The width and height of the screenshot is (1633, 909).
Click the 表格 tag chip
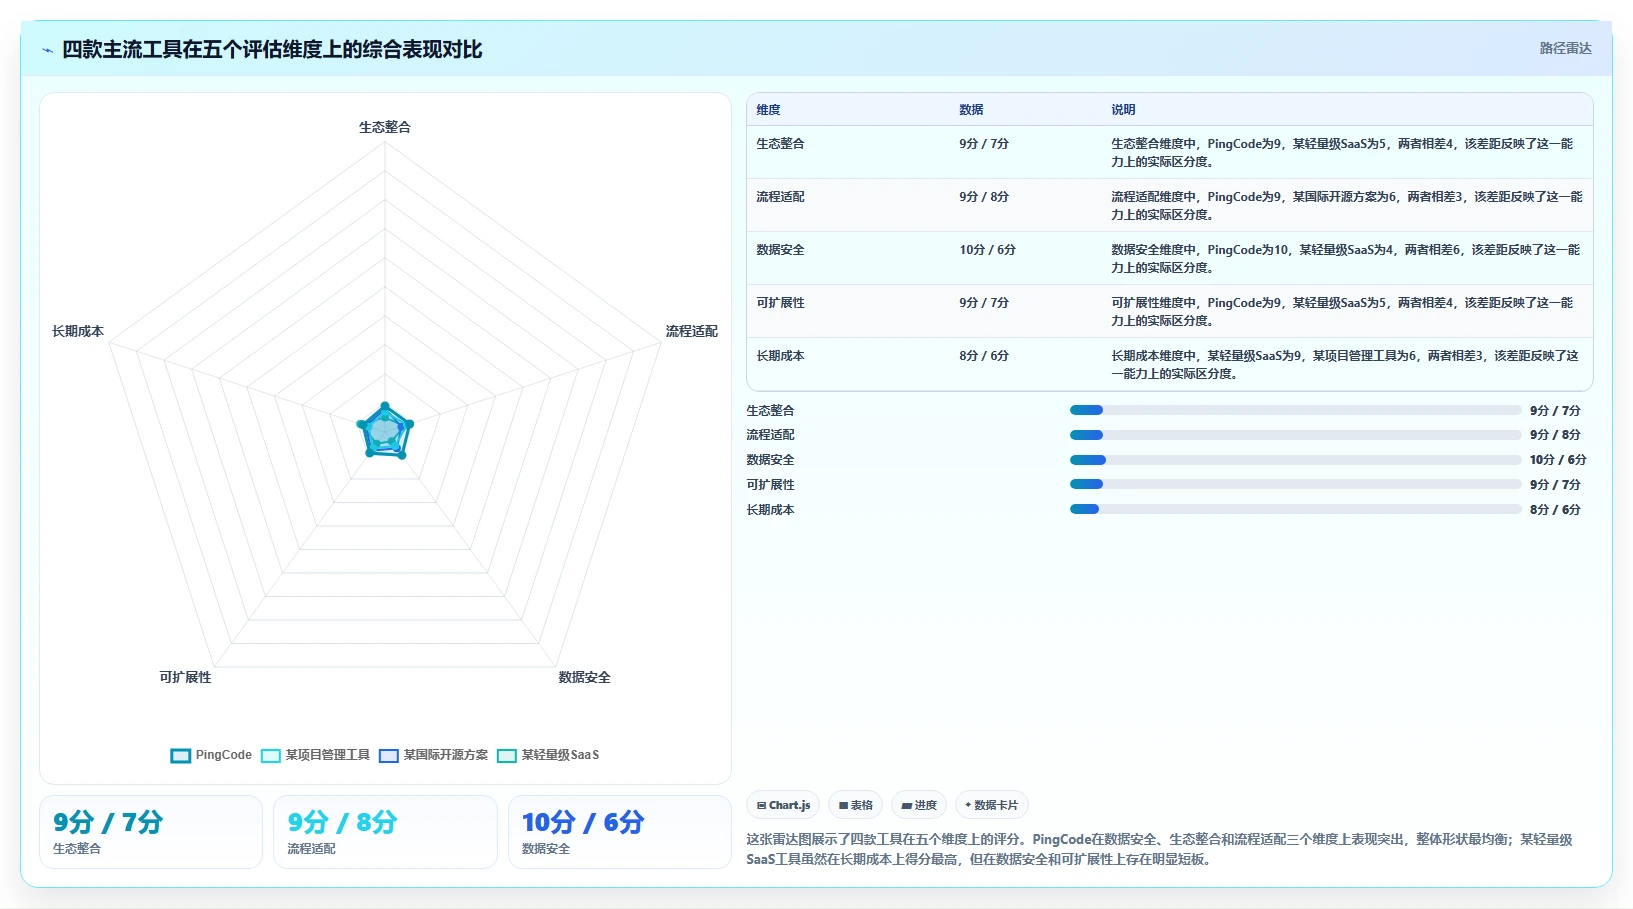coord(855,805)
